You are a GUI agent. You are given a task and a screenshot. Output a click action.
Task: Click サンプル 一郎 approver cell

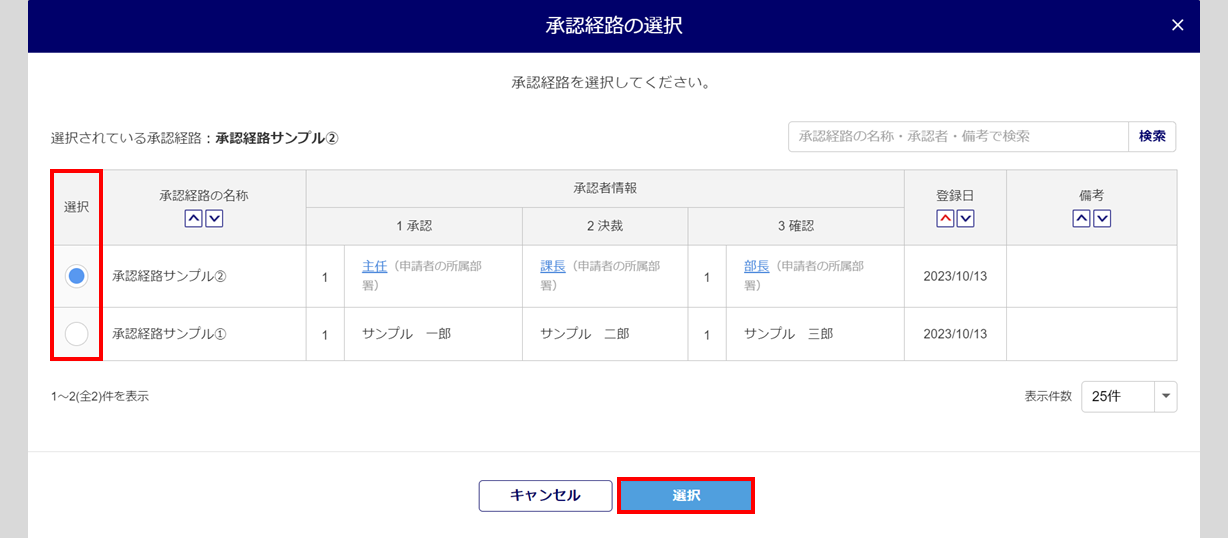pos(433,334)
